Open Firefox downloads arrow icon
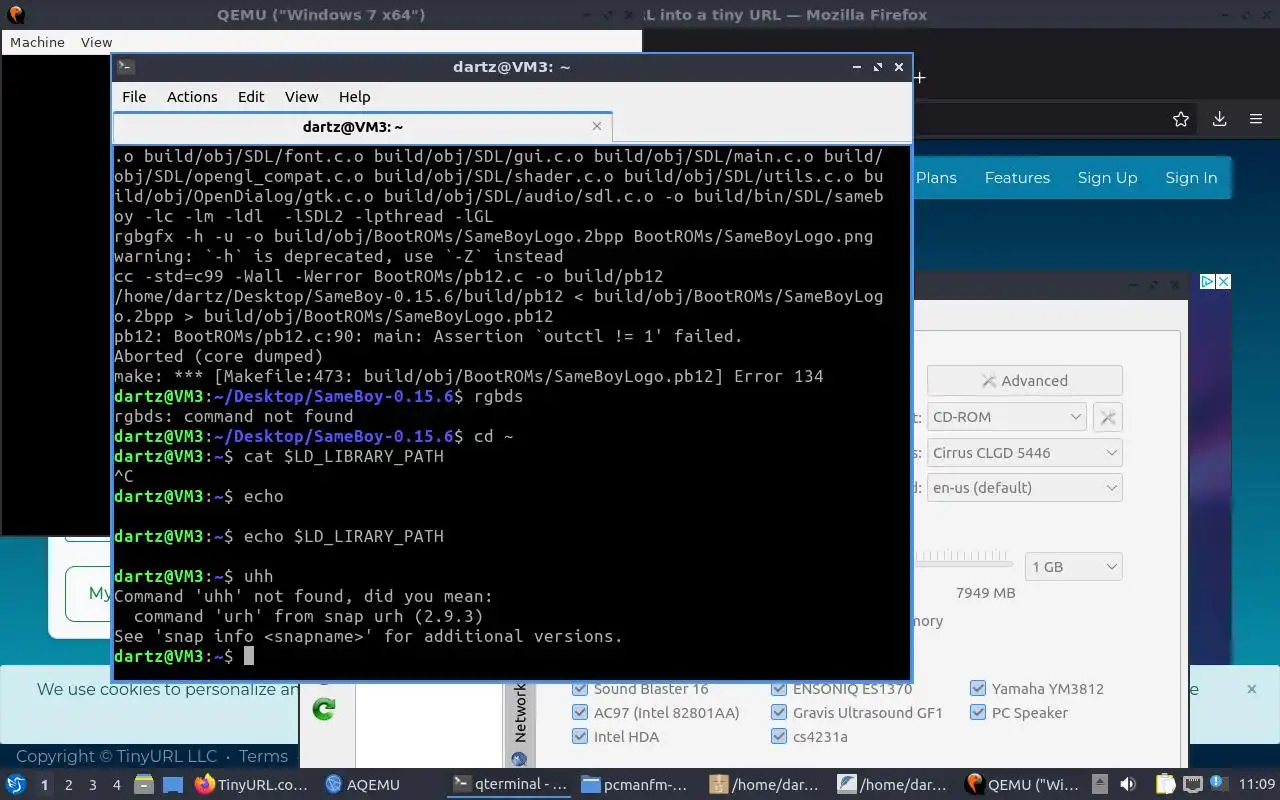 [1220, 119]
